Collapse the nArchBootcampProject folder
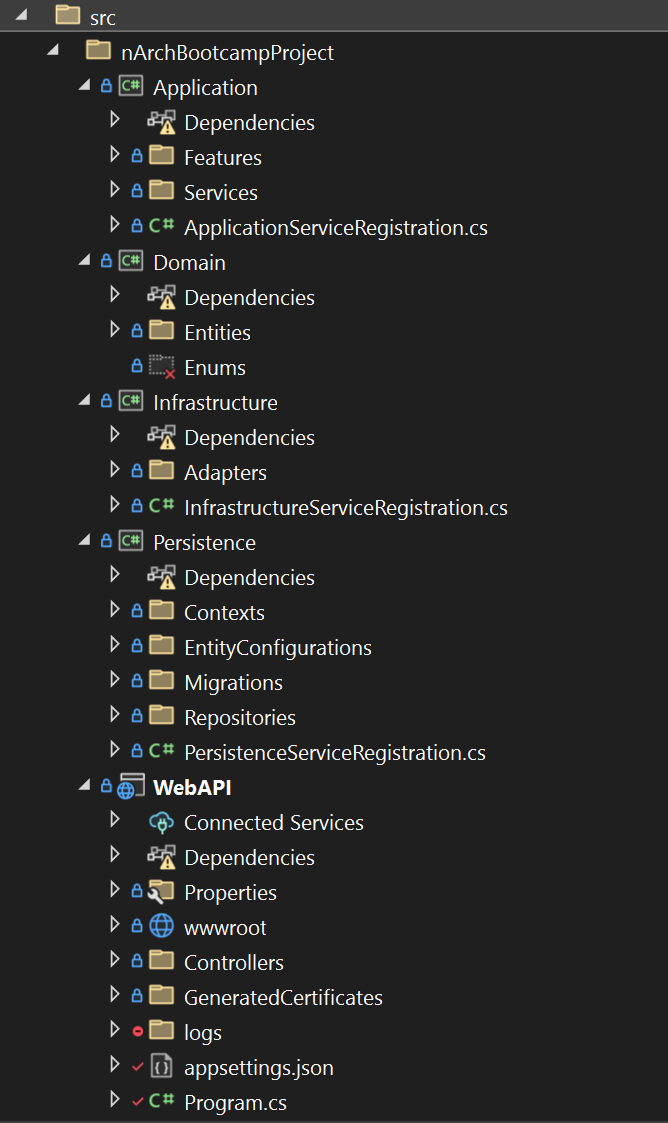The height and width of the screenshot is (1123, 668). 53,50
